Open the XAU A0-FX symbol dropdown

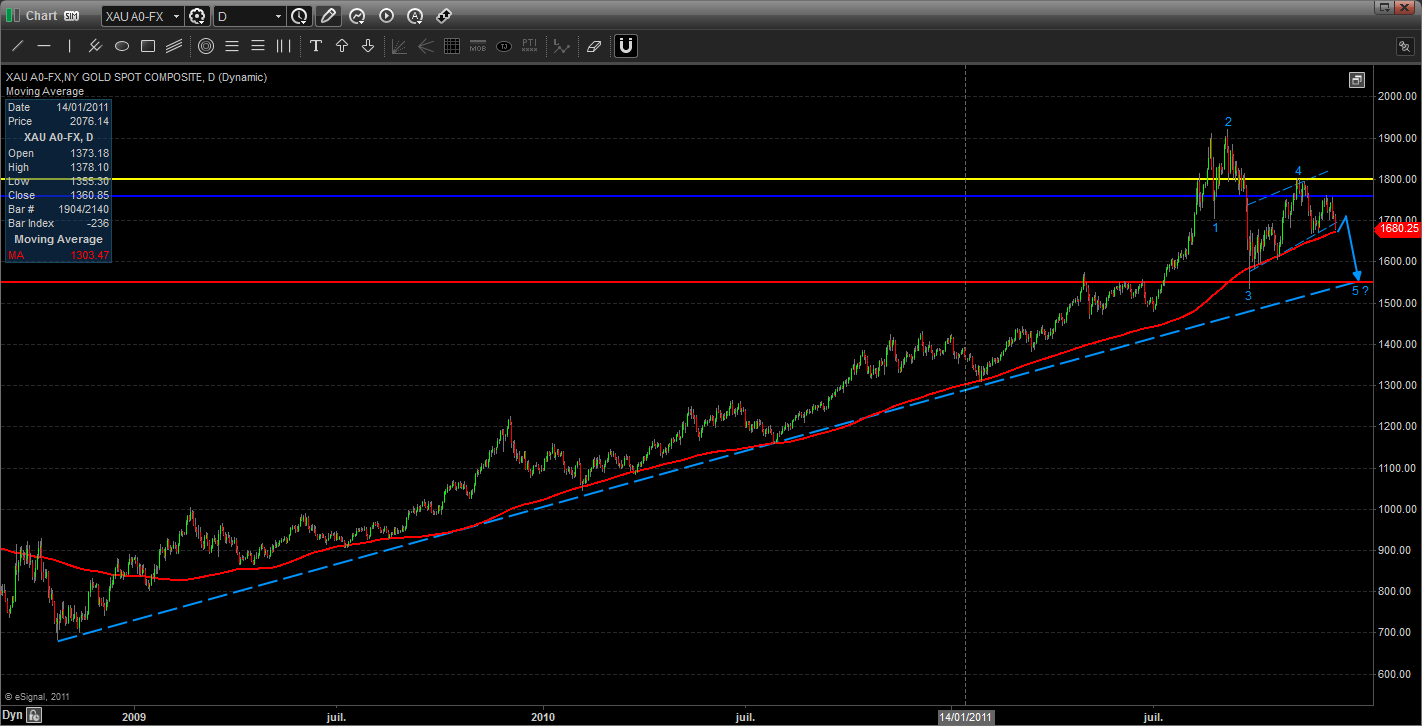click(x=177, y=16)
